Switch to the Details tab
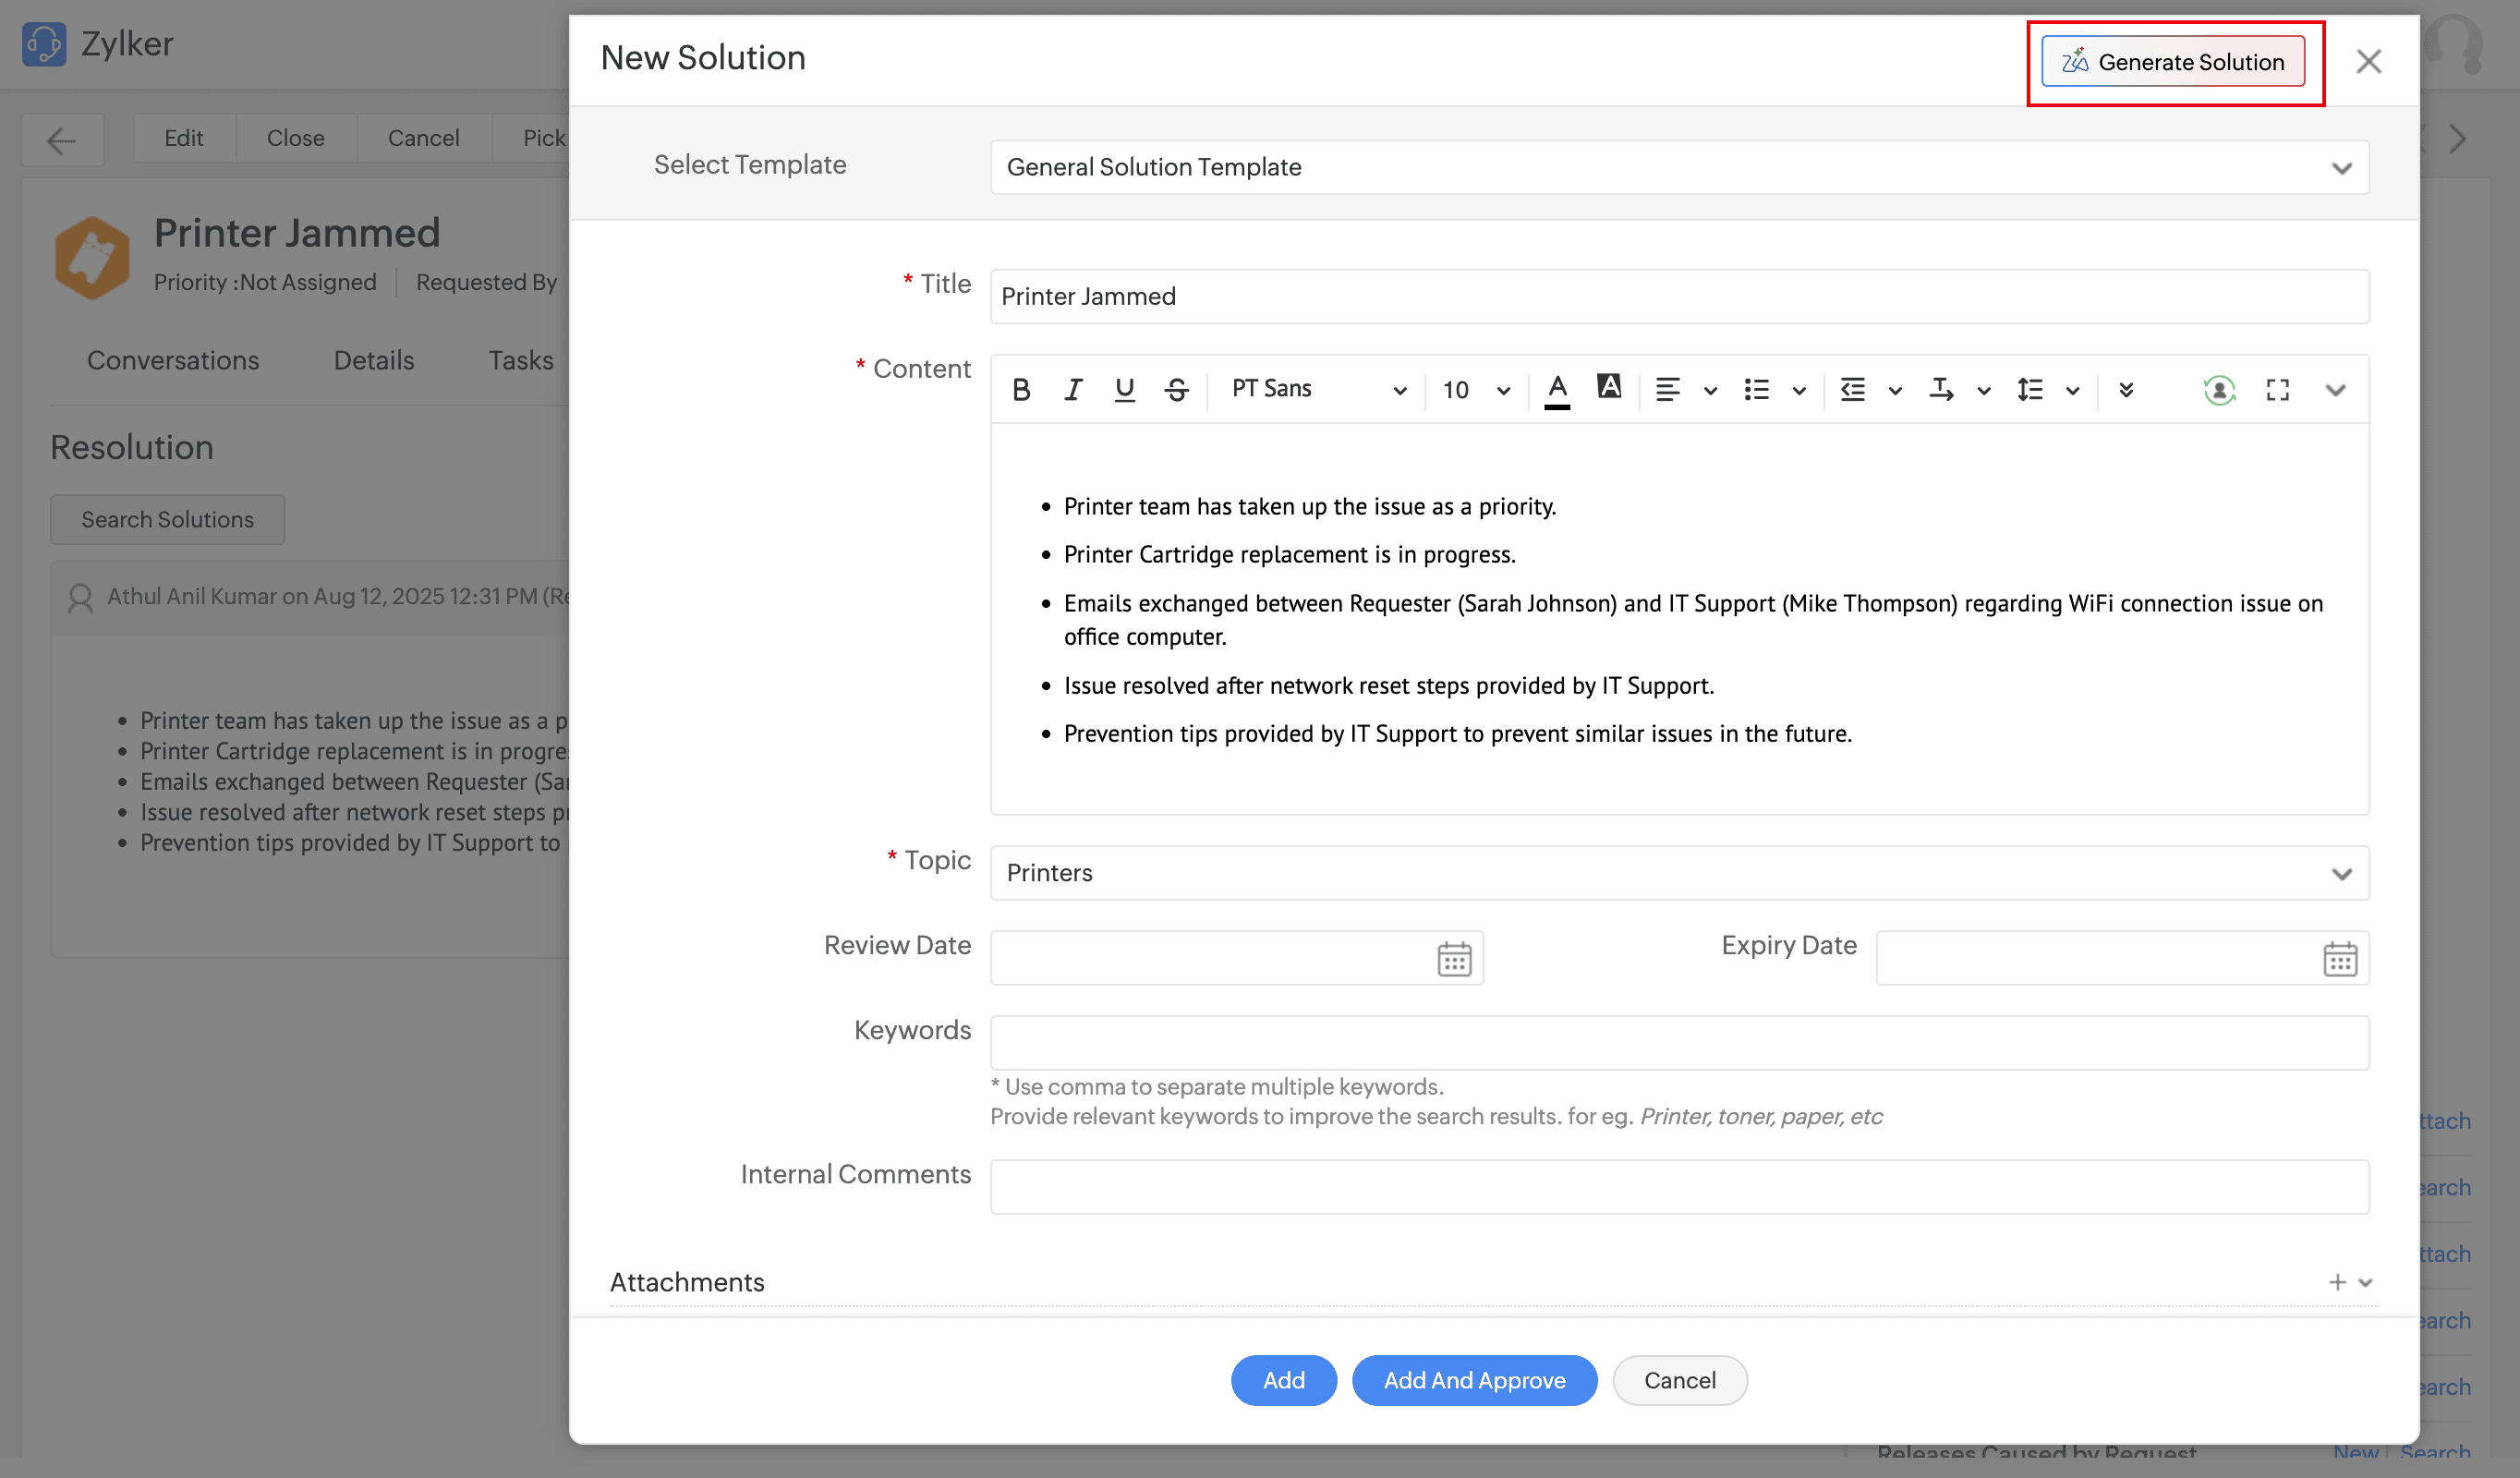The image size is (2520, 1478). [x=374, y=360]
